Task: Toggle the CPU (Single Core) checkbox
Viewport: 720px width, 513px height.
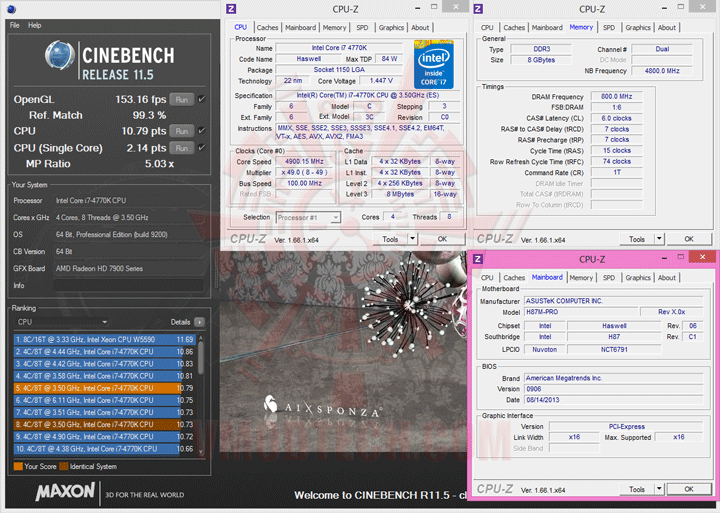Action: [202, 148]
